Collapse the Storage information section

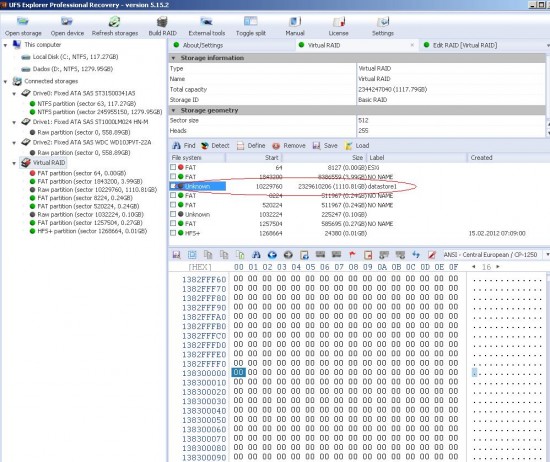(x=173, y=58)
